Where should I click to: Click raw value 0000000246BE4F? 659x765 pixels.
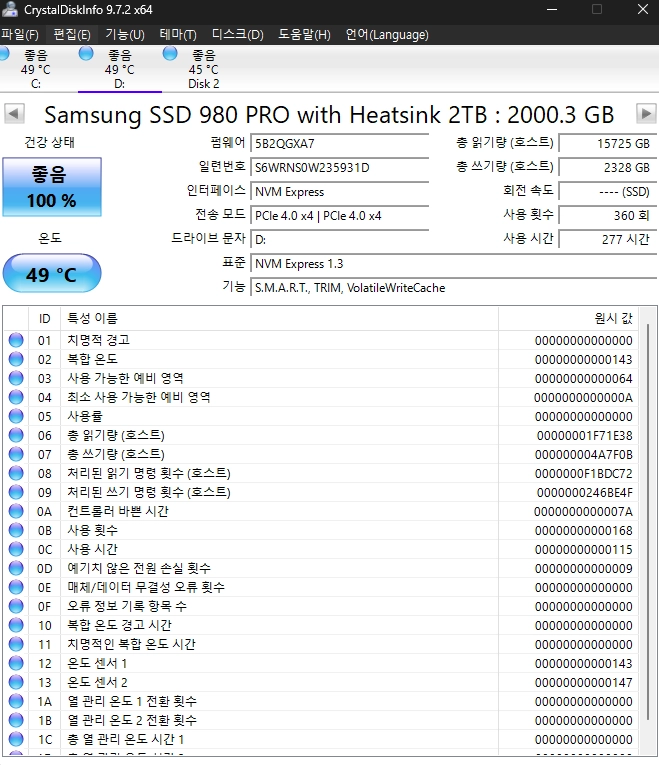584,493
